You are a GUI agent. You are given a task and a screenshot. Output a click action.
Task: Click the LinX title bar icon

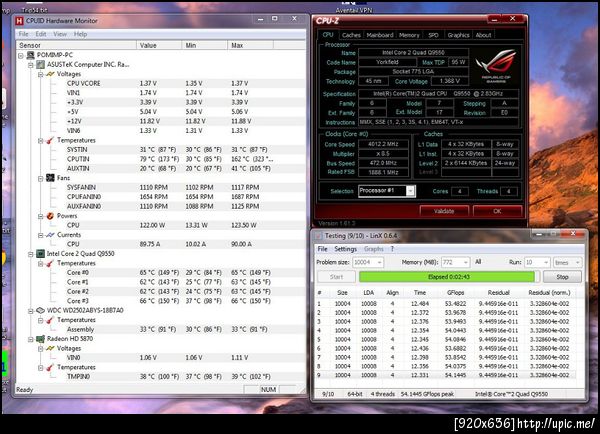tap(318, 236)
